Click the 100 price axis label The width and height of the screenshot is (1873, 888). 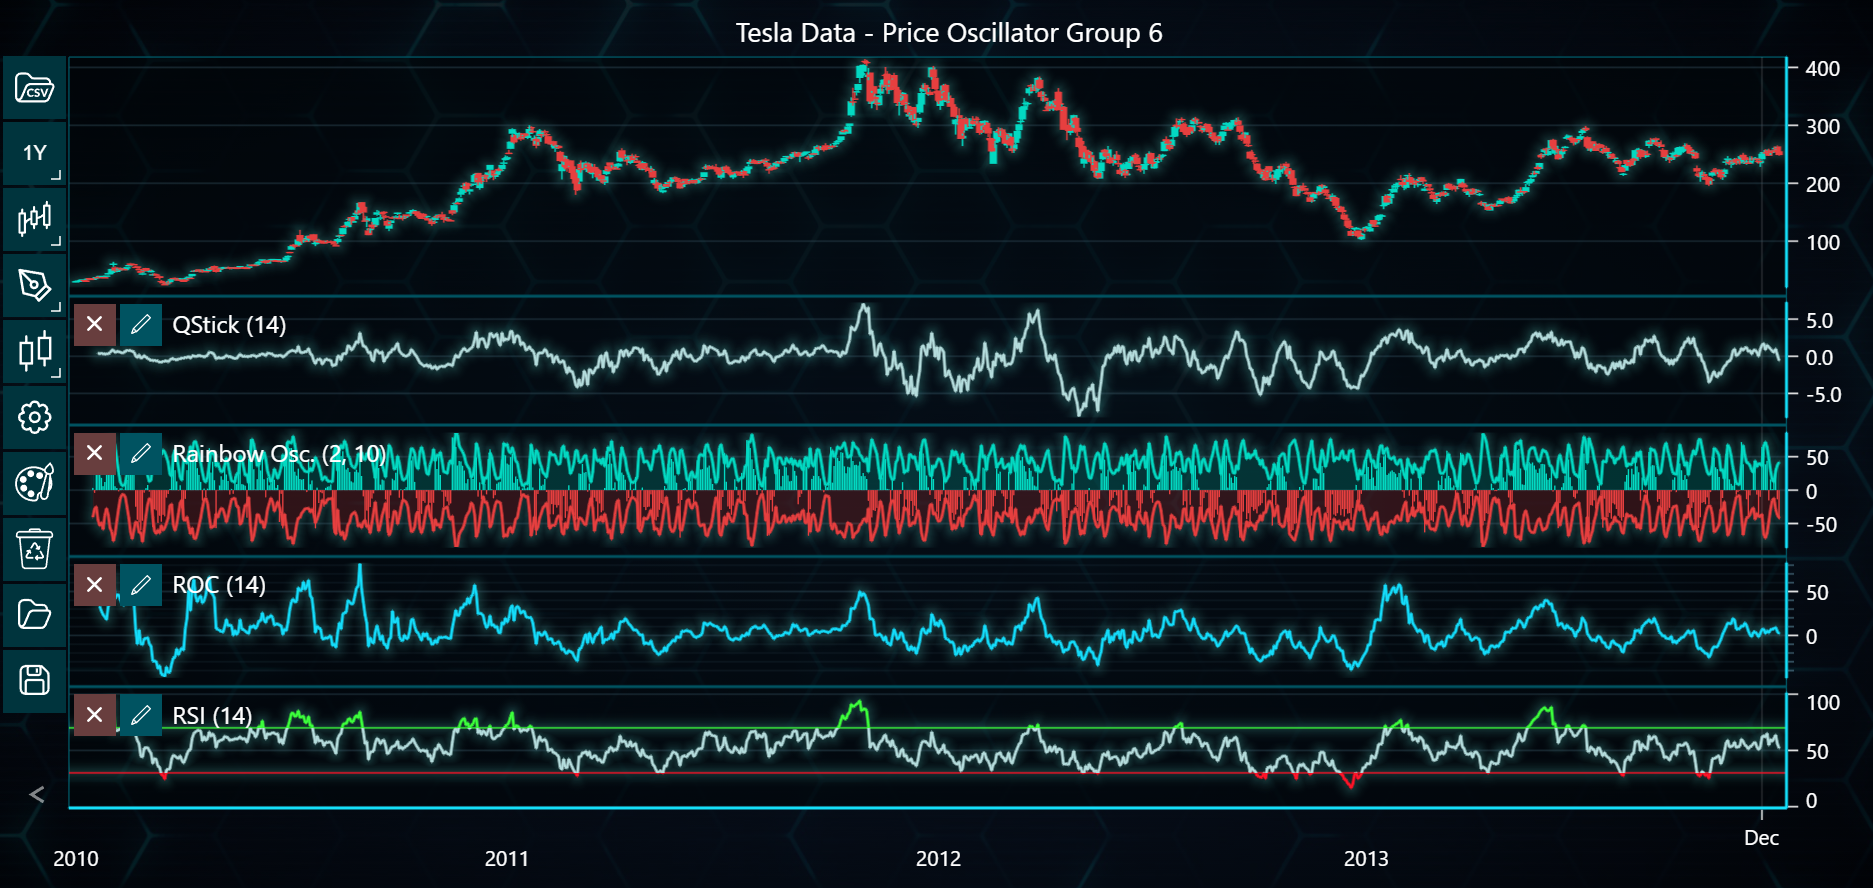coord(1823,243)
